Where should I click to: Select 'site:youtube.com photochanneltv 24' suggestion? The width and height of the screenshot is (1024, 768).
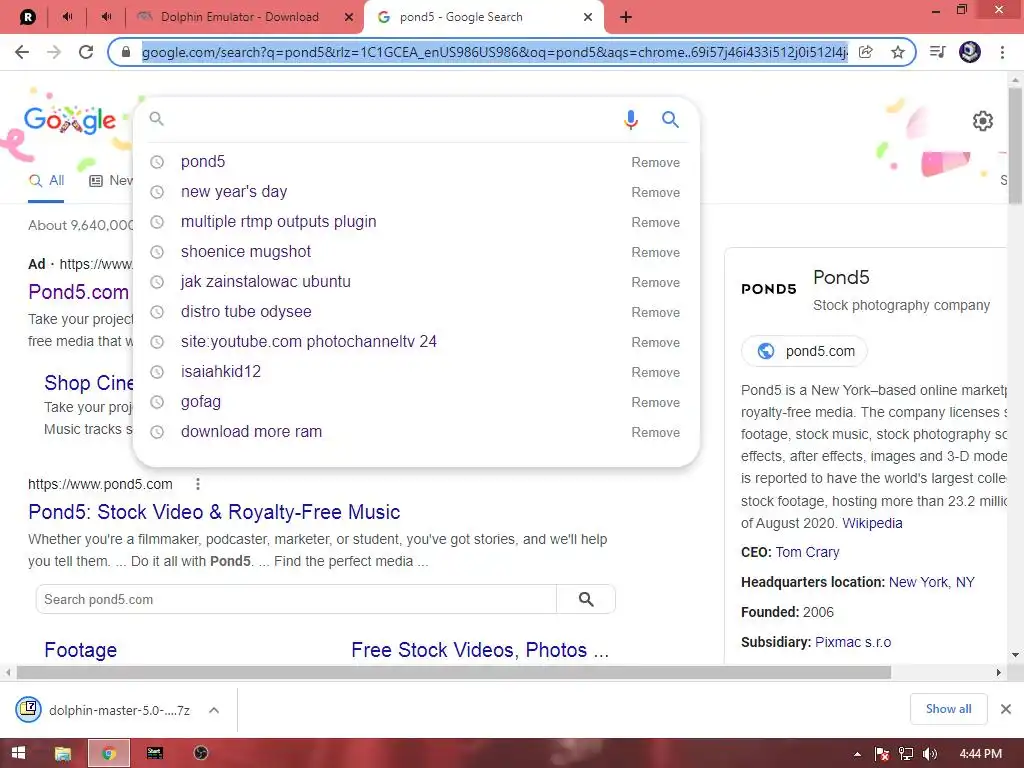pos(309,342)
